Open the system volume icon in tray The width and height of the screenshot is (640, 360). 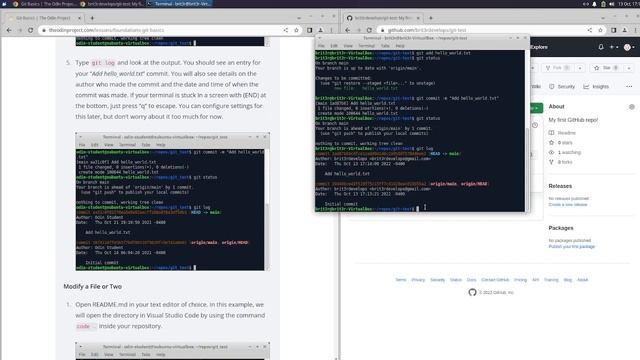click(611, 4)
